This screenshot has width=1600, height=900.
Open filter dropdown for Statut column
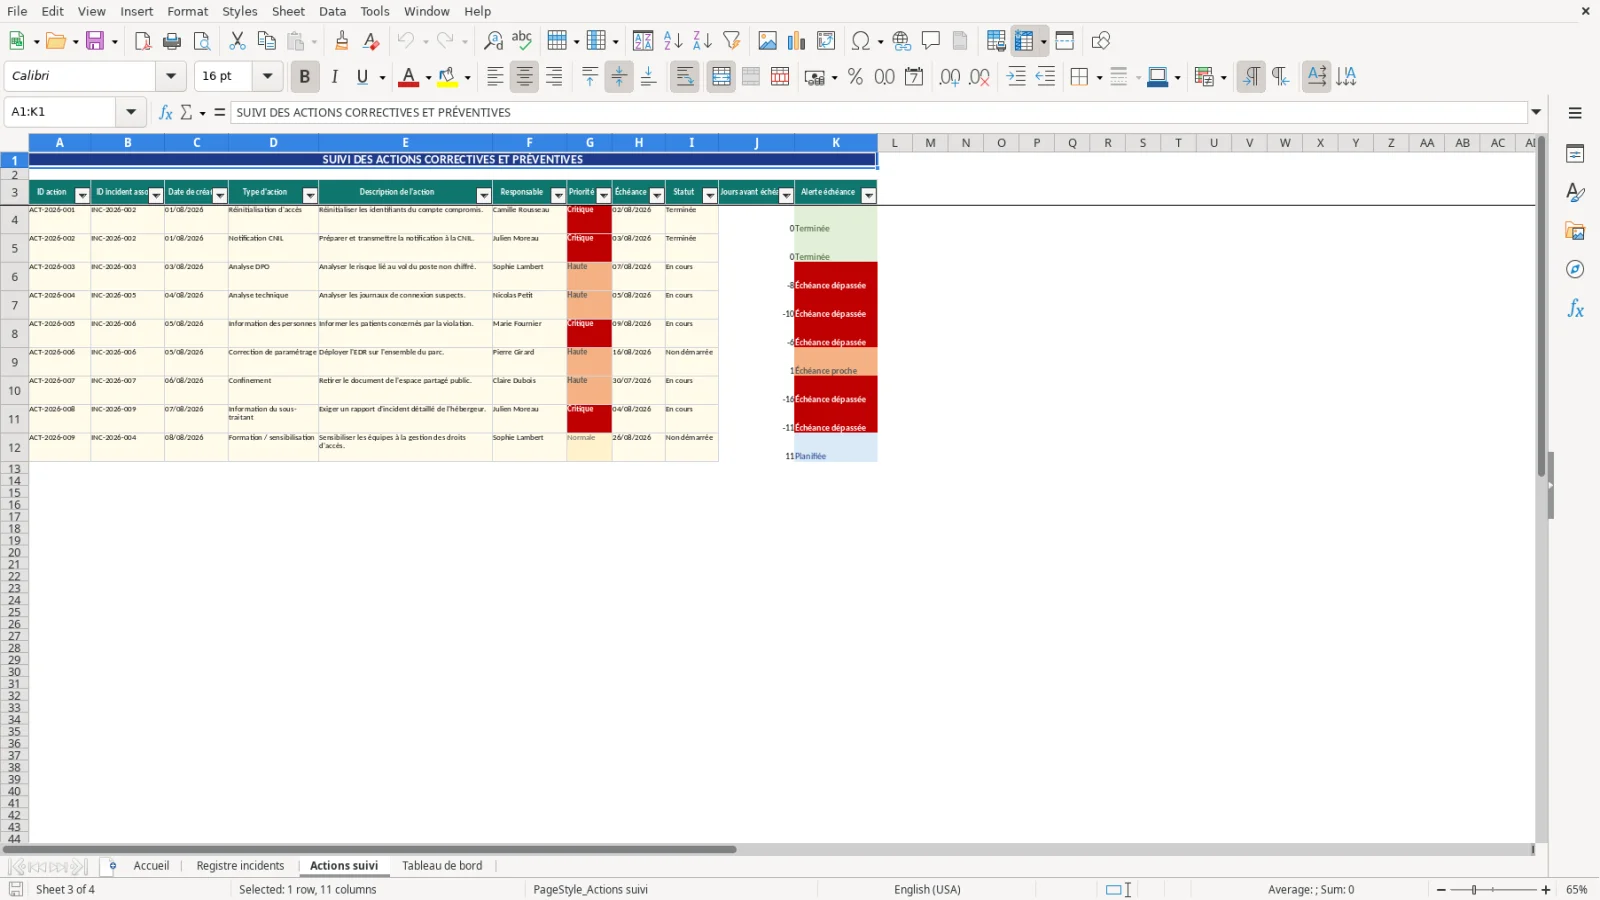[x=710, y=195]
